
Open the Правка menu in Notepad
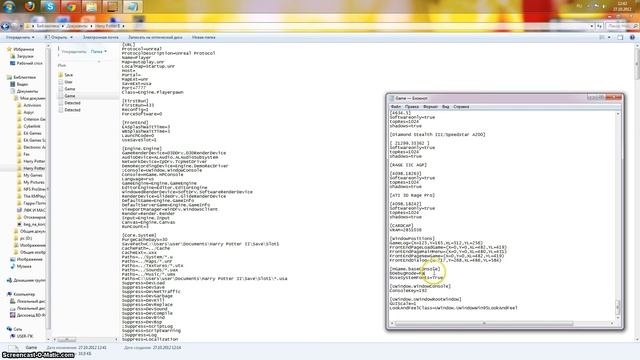point(412,107)
